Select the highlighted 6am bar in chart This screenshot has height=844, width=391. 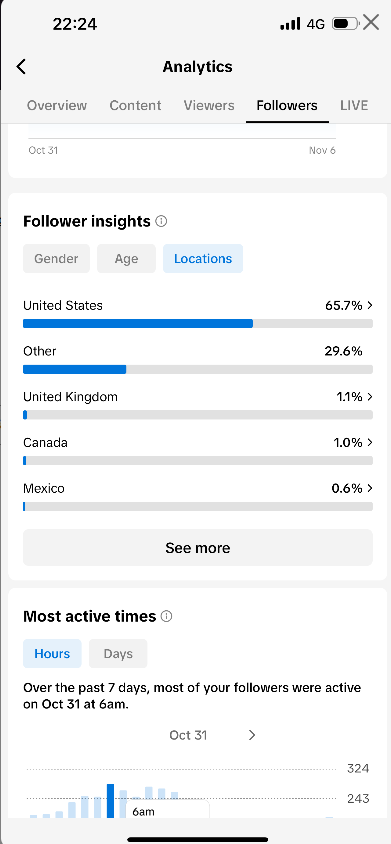pyautogui.click(x=110, y=800)
